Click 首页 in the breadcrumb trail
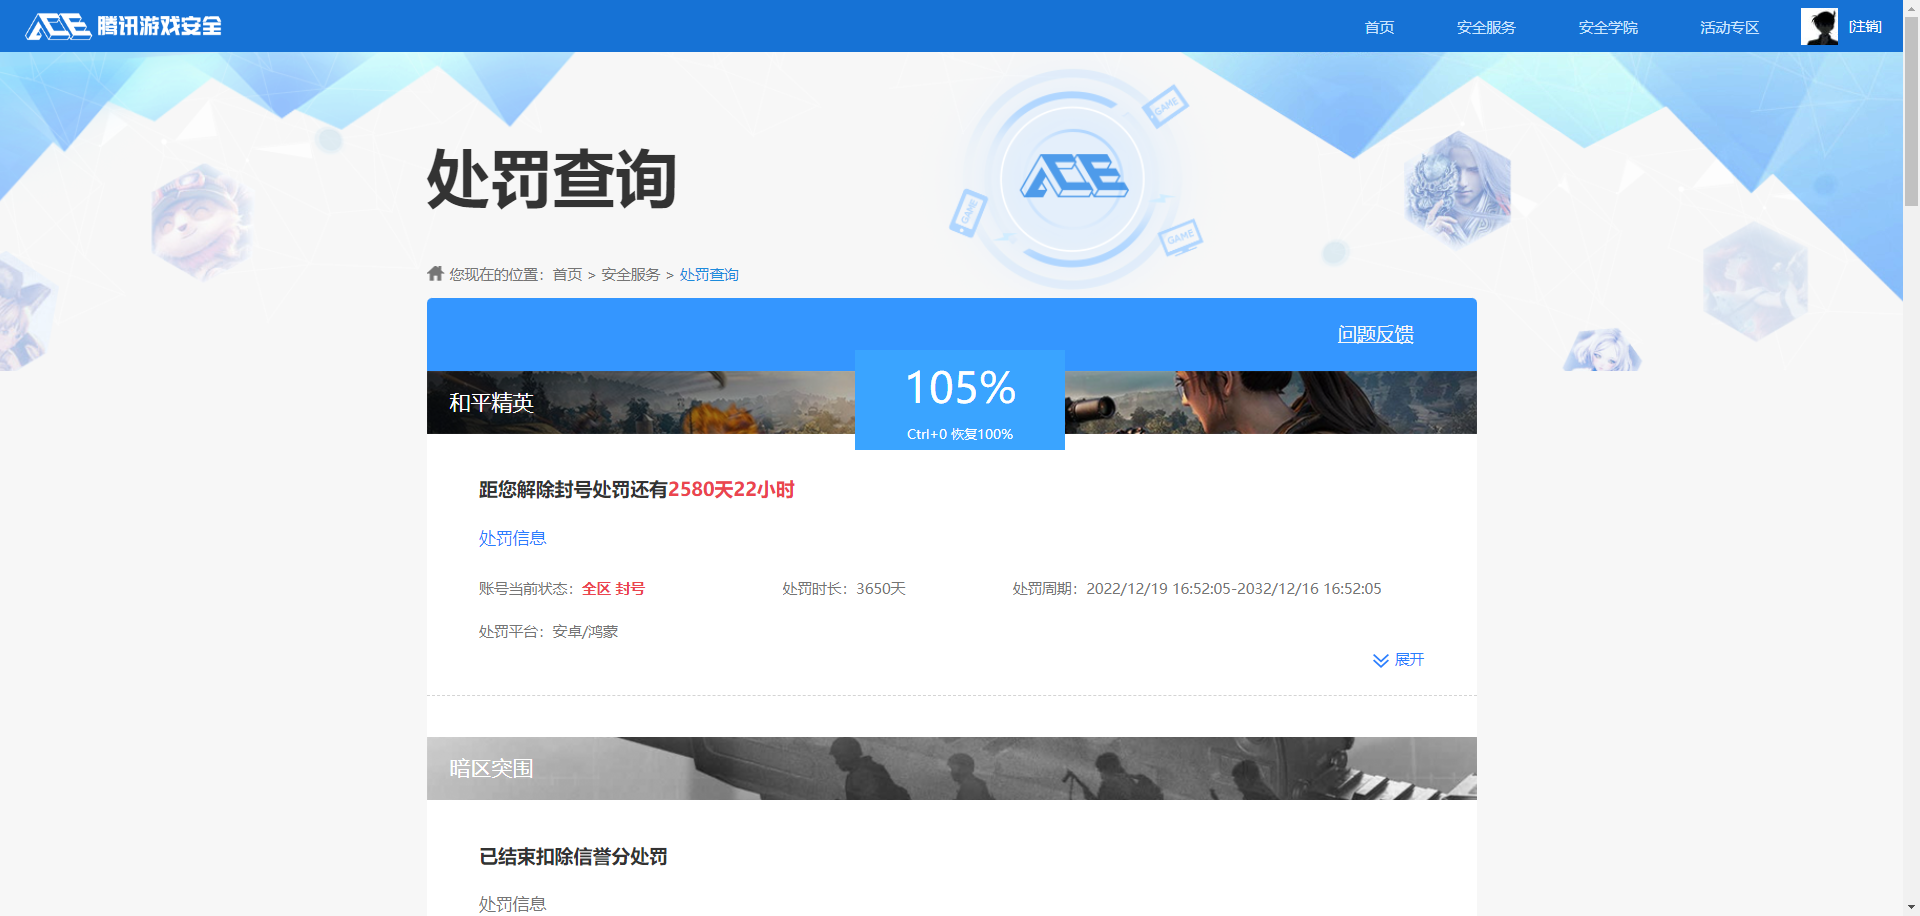 click(x=568, y=273)
